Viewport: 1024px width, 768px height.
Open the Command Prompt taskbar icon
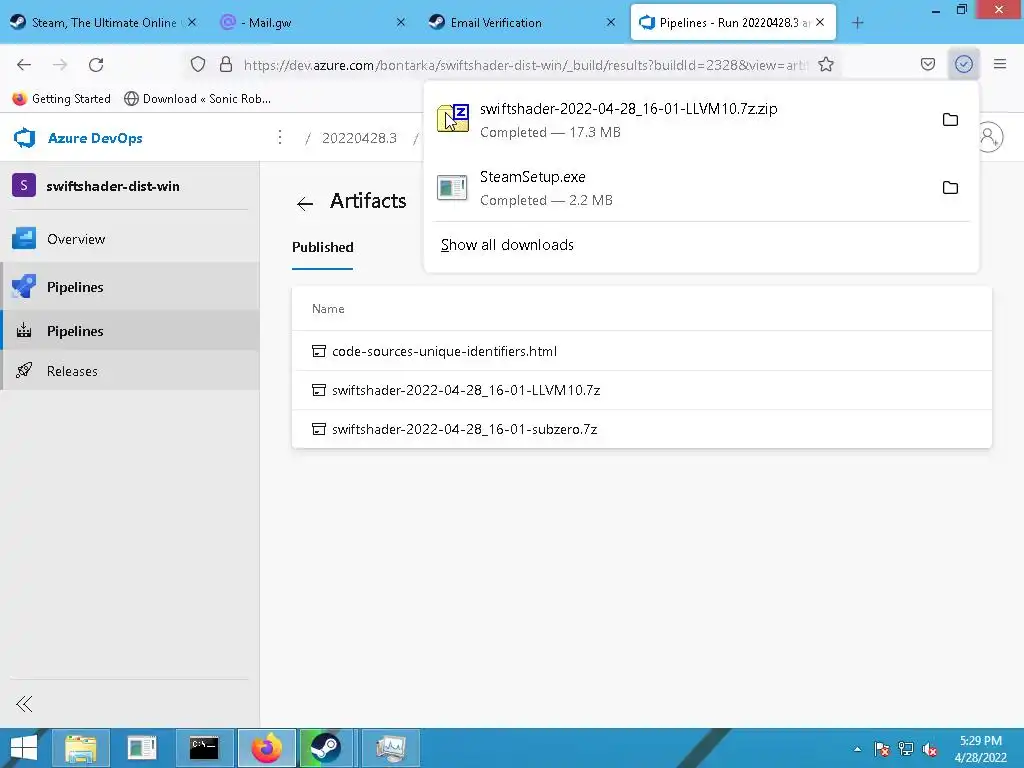[x=204, y=748]
